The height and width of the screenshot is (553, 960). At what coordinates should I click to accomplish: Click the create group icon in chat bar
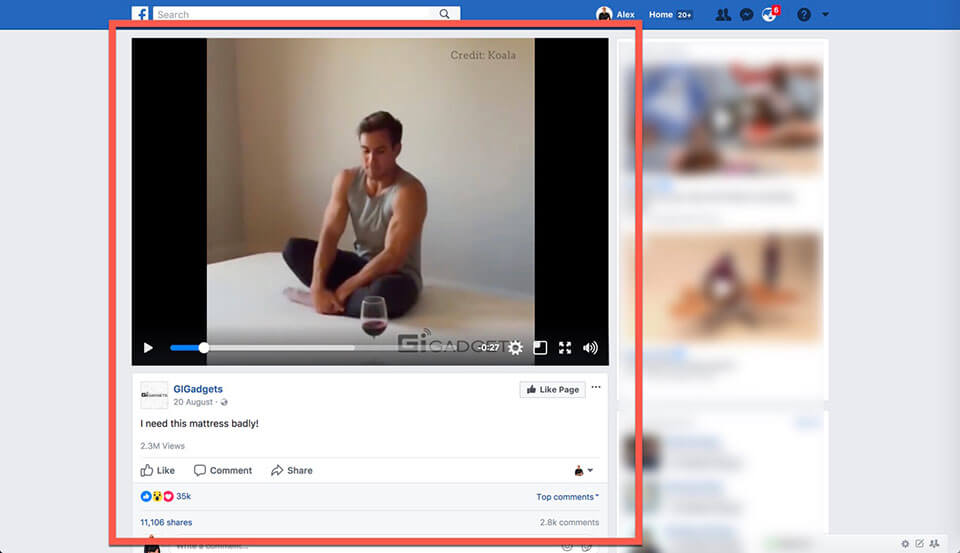click(934, 543)
